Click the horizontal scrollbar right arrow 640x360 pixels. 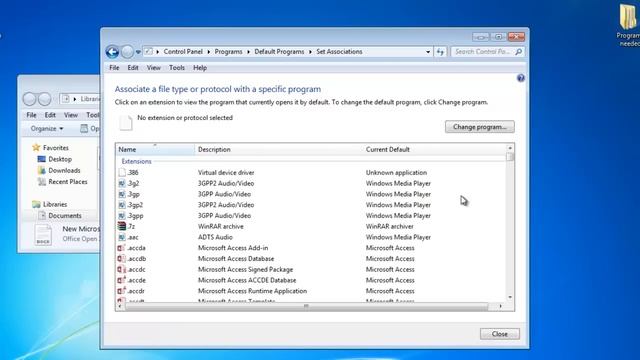pyautogui.click(x=500, y=306)
